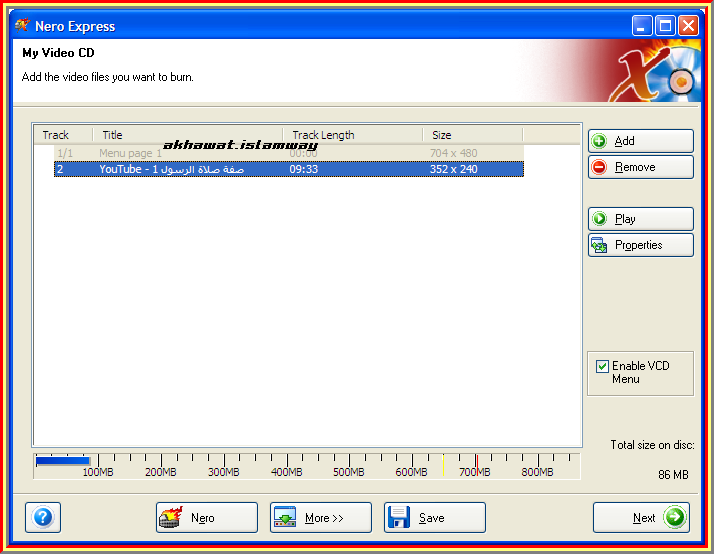Viewport: 714px width, 554px height.
Task: Toggle Enable VCD Menu checkbox
Action: pos(602,366)
